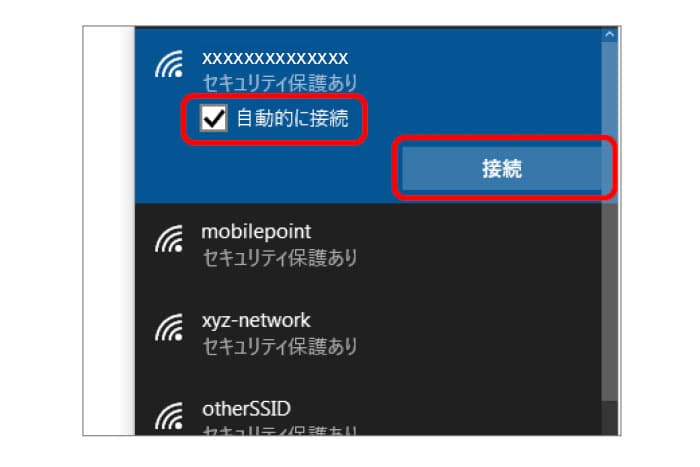
Task: Click the 自動的に接続 label text
Action: pos(292,119)
